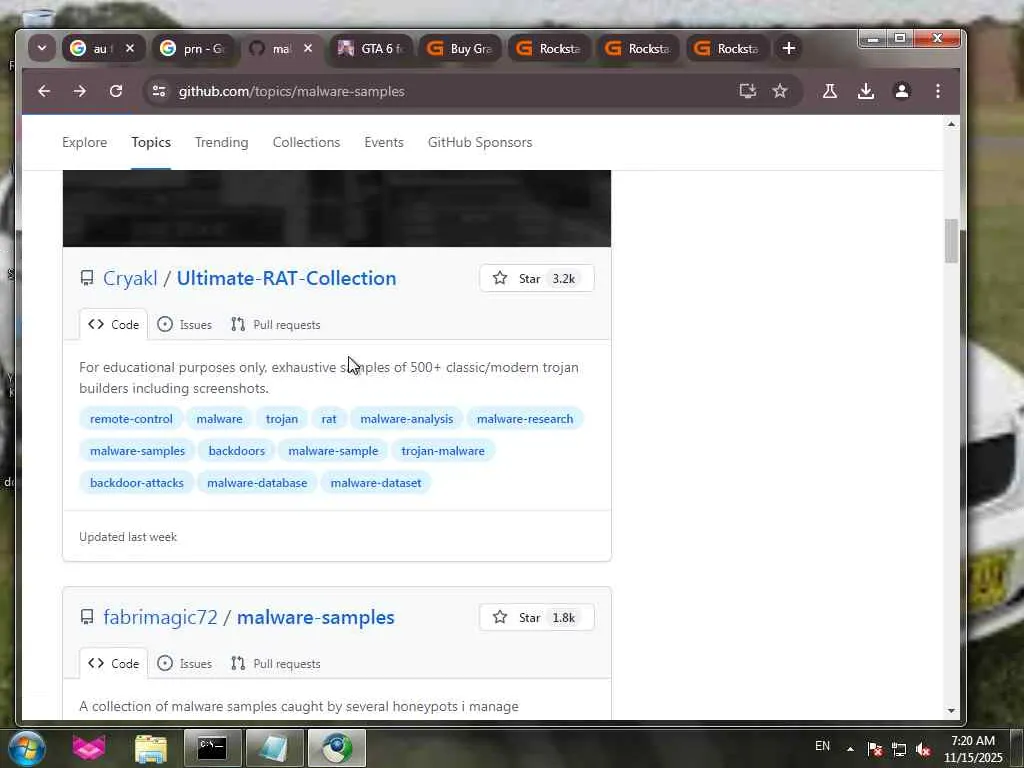1024x768 pixels.
Task: Click the install app icon in address bar
Action: pos(748,91)
